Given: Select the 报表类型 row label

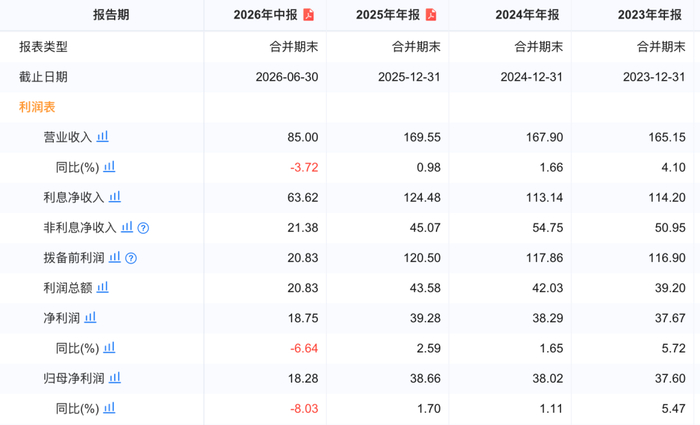Looking at the screenshot, I should pyautogui.click(x=43, y=47).
